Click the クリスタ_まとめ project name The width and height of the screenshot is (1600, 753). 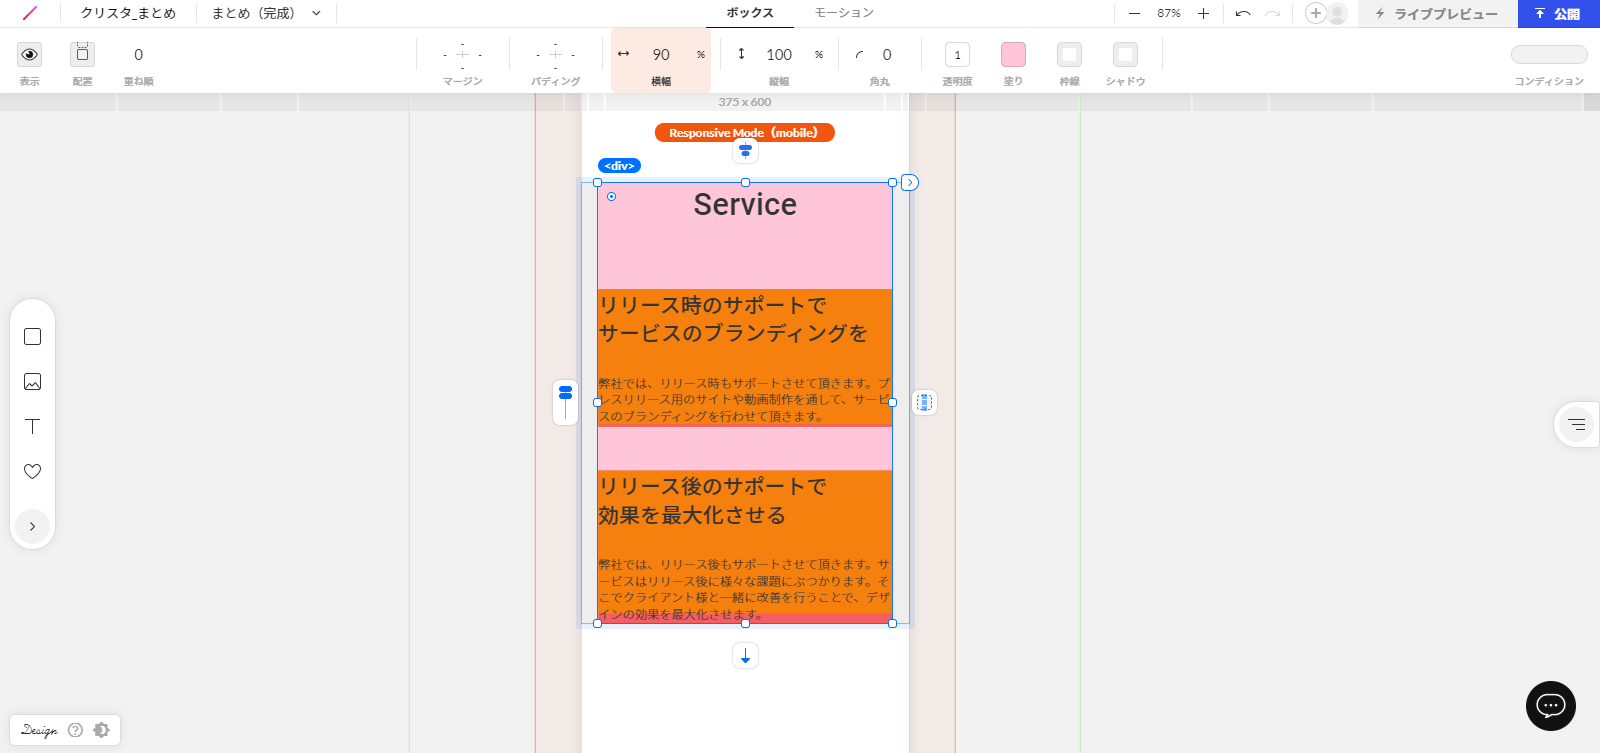coord(128,13)
